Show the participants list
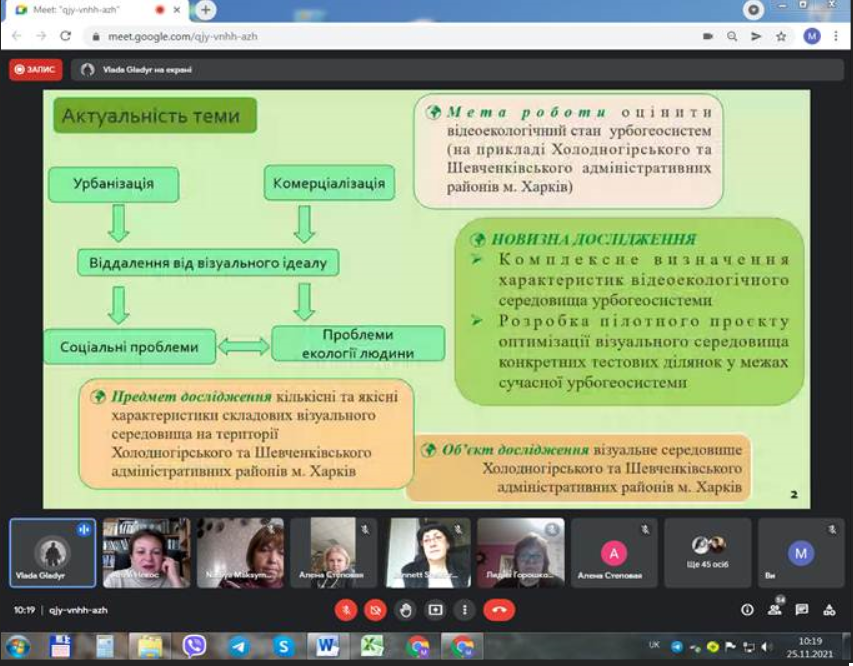Screen dimensions: 853x666 [773, 609]
